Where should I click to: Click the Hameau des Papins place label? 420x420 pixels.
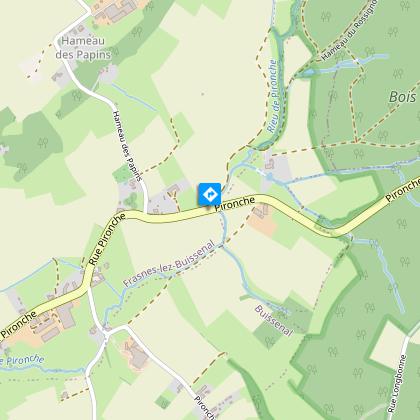point(83,48)
